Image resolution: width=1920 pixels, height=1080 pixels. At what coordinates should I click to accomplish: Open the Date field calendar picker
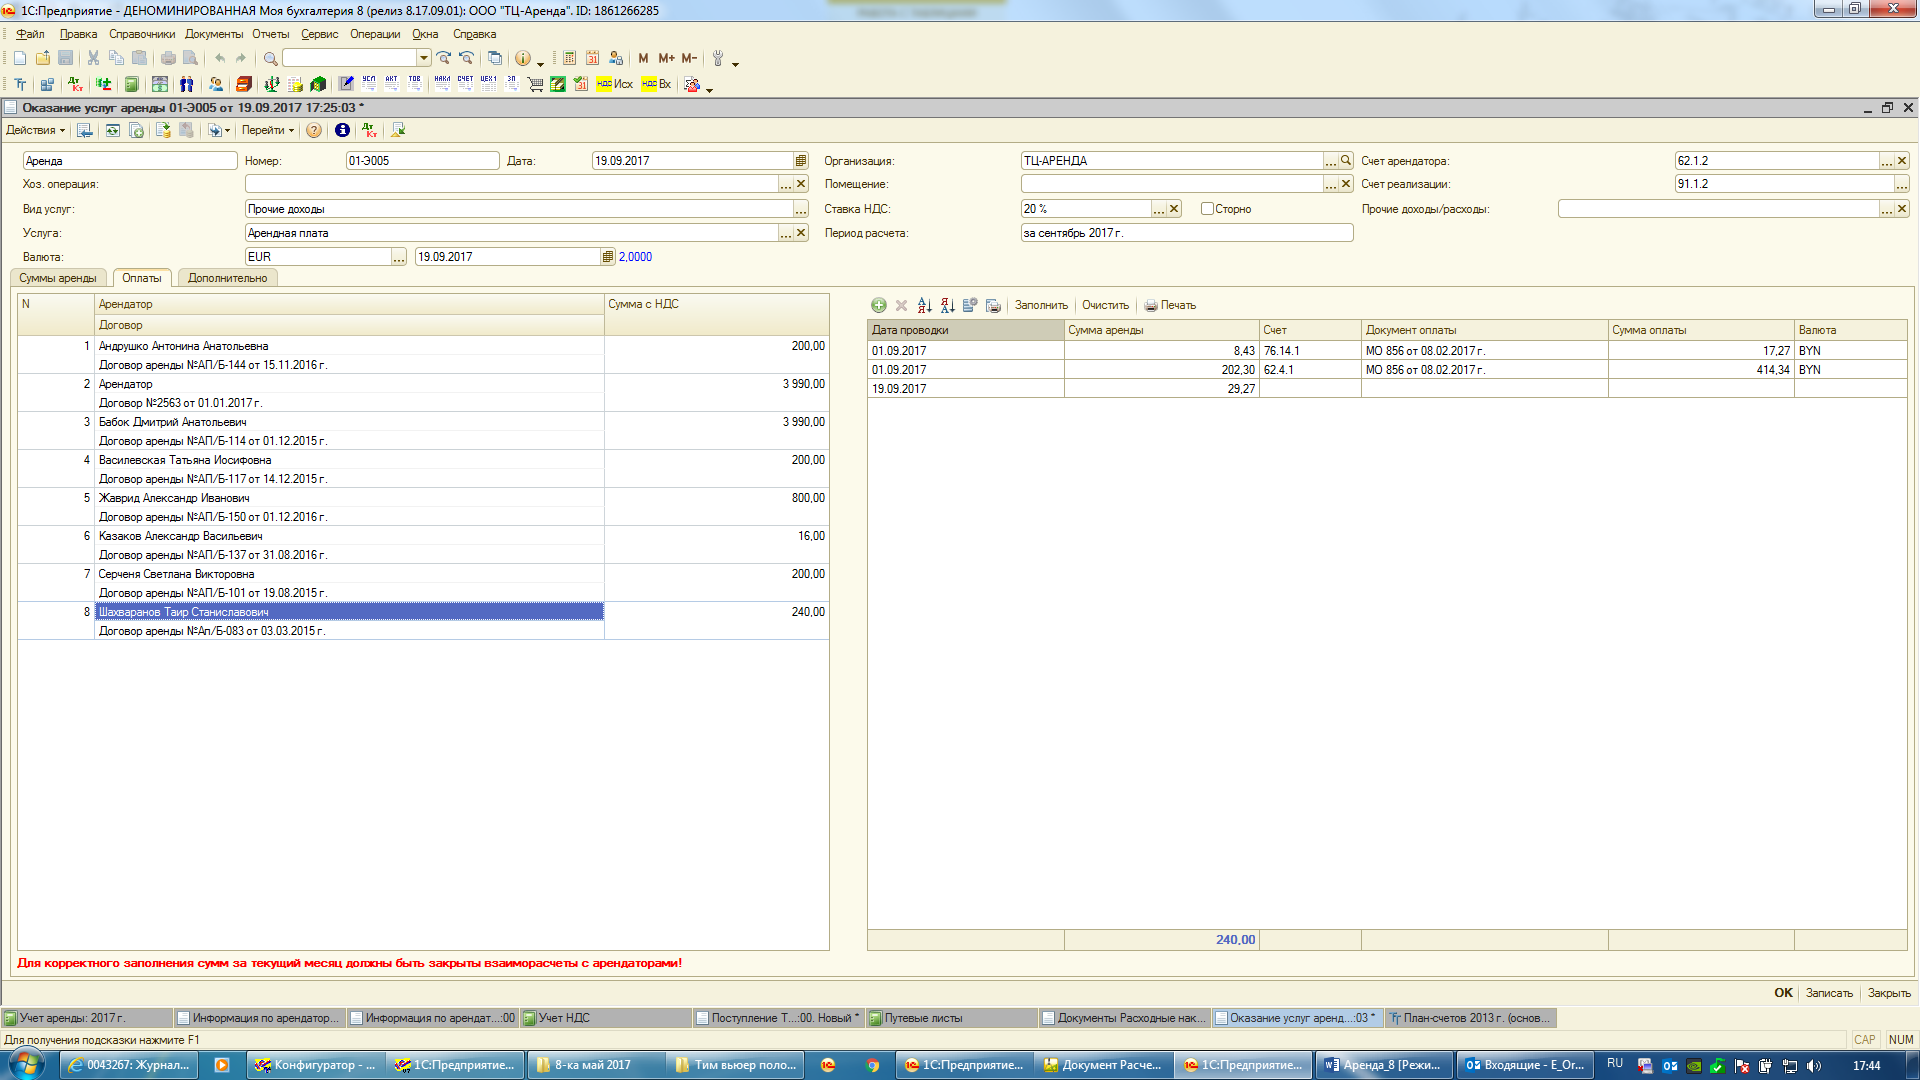[801, 161]
